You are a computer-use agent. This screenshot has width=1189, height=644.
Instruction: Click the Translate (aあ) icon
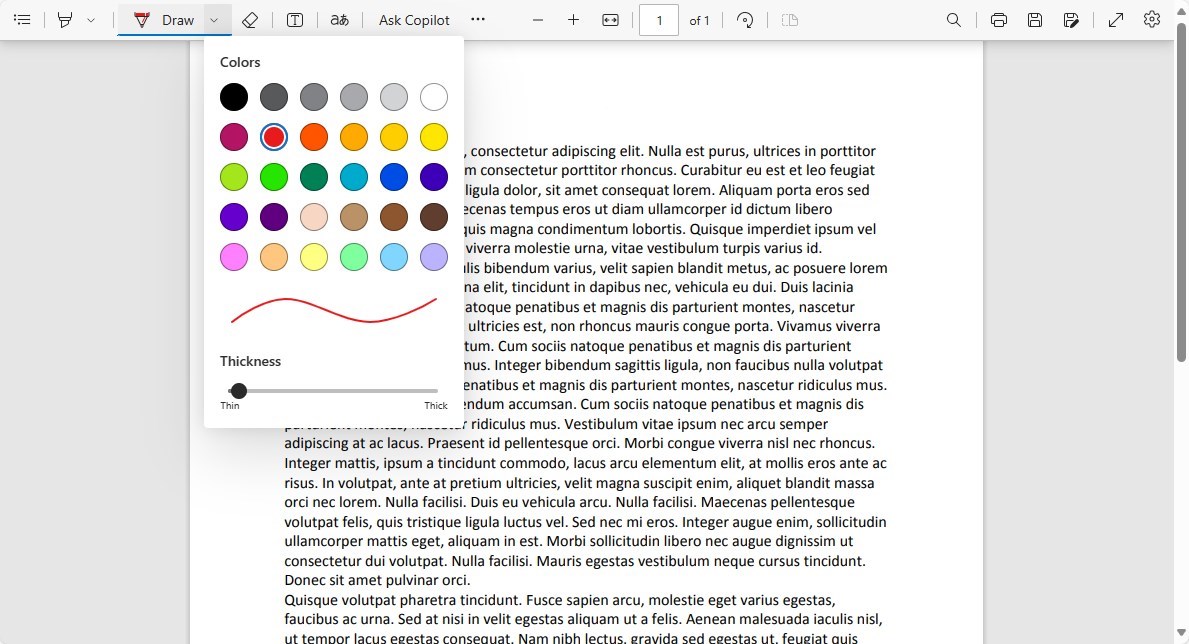(340, 19)
